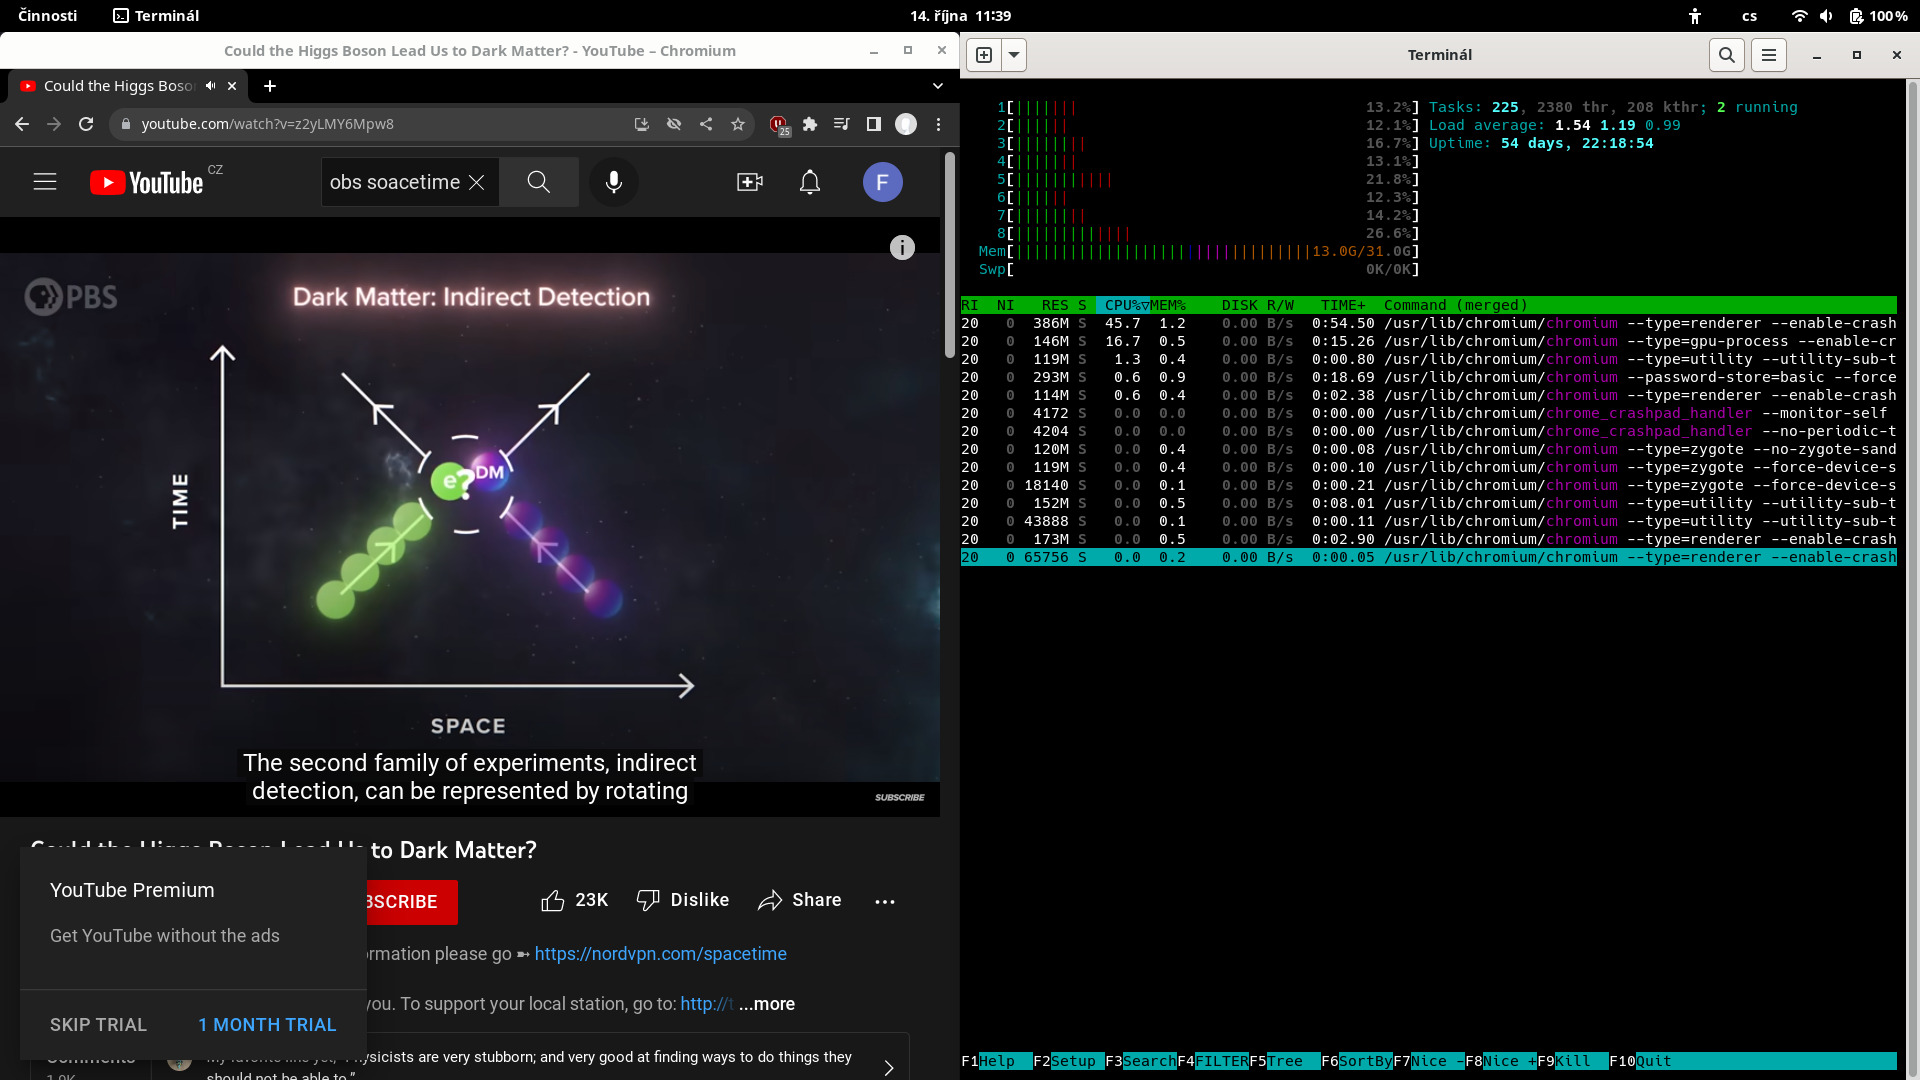The height and width of the screenshot is (1080, 1920).
Task: Click htop's Search function key
Action: click(1140, 1061)
